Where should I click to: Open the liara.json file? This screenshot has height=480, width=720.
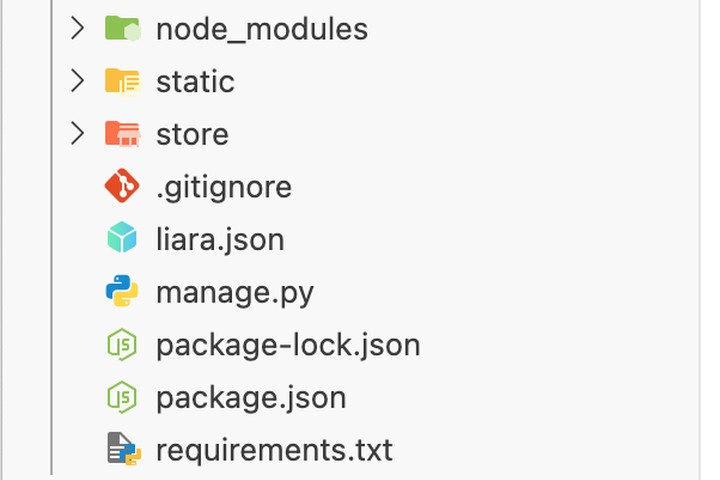point(220,240)
